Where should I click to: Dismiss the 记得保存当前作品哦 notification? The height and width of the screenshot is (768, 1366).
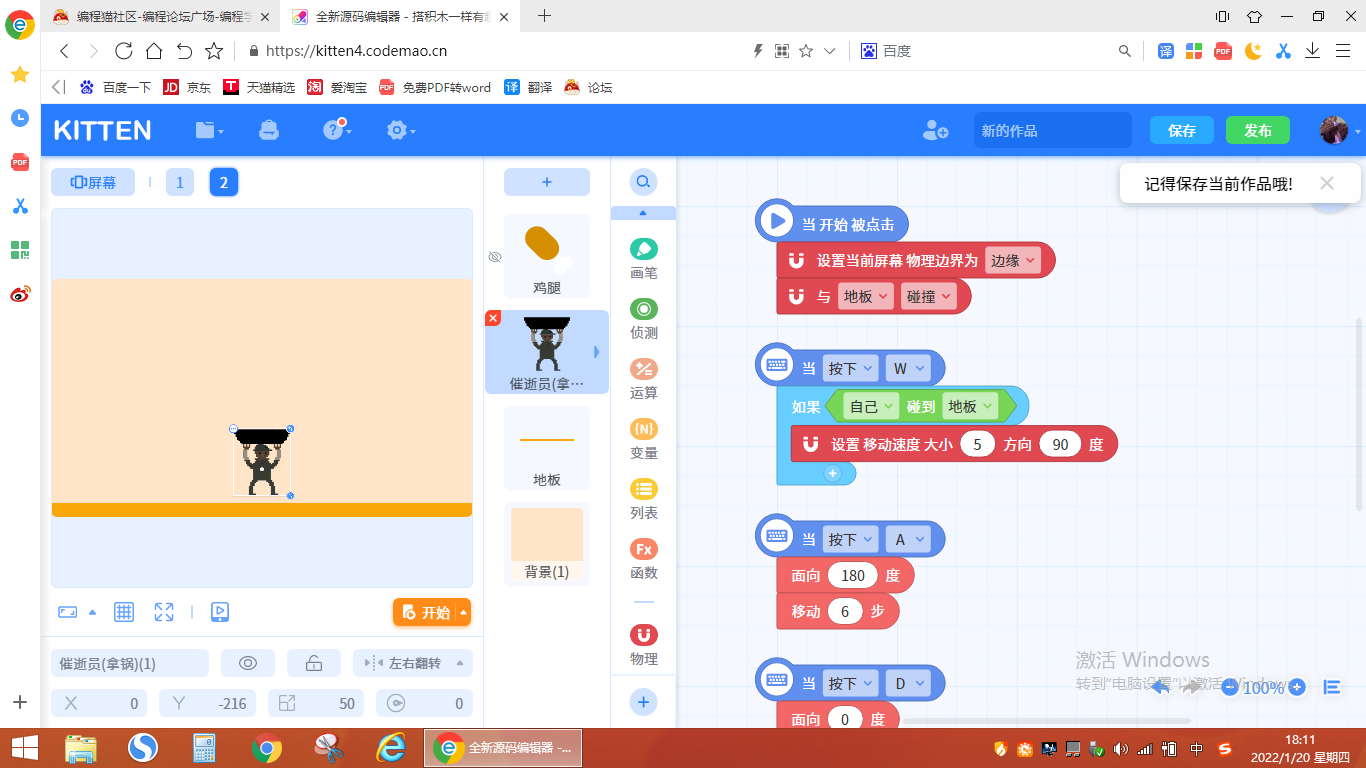tap(1326, 183)
